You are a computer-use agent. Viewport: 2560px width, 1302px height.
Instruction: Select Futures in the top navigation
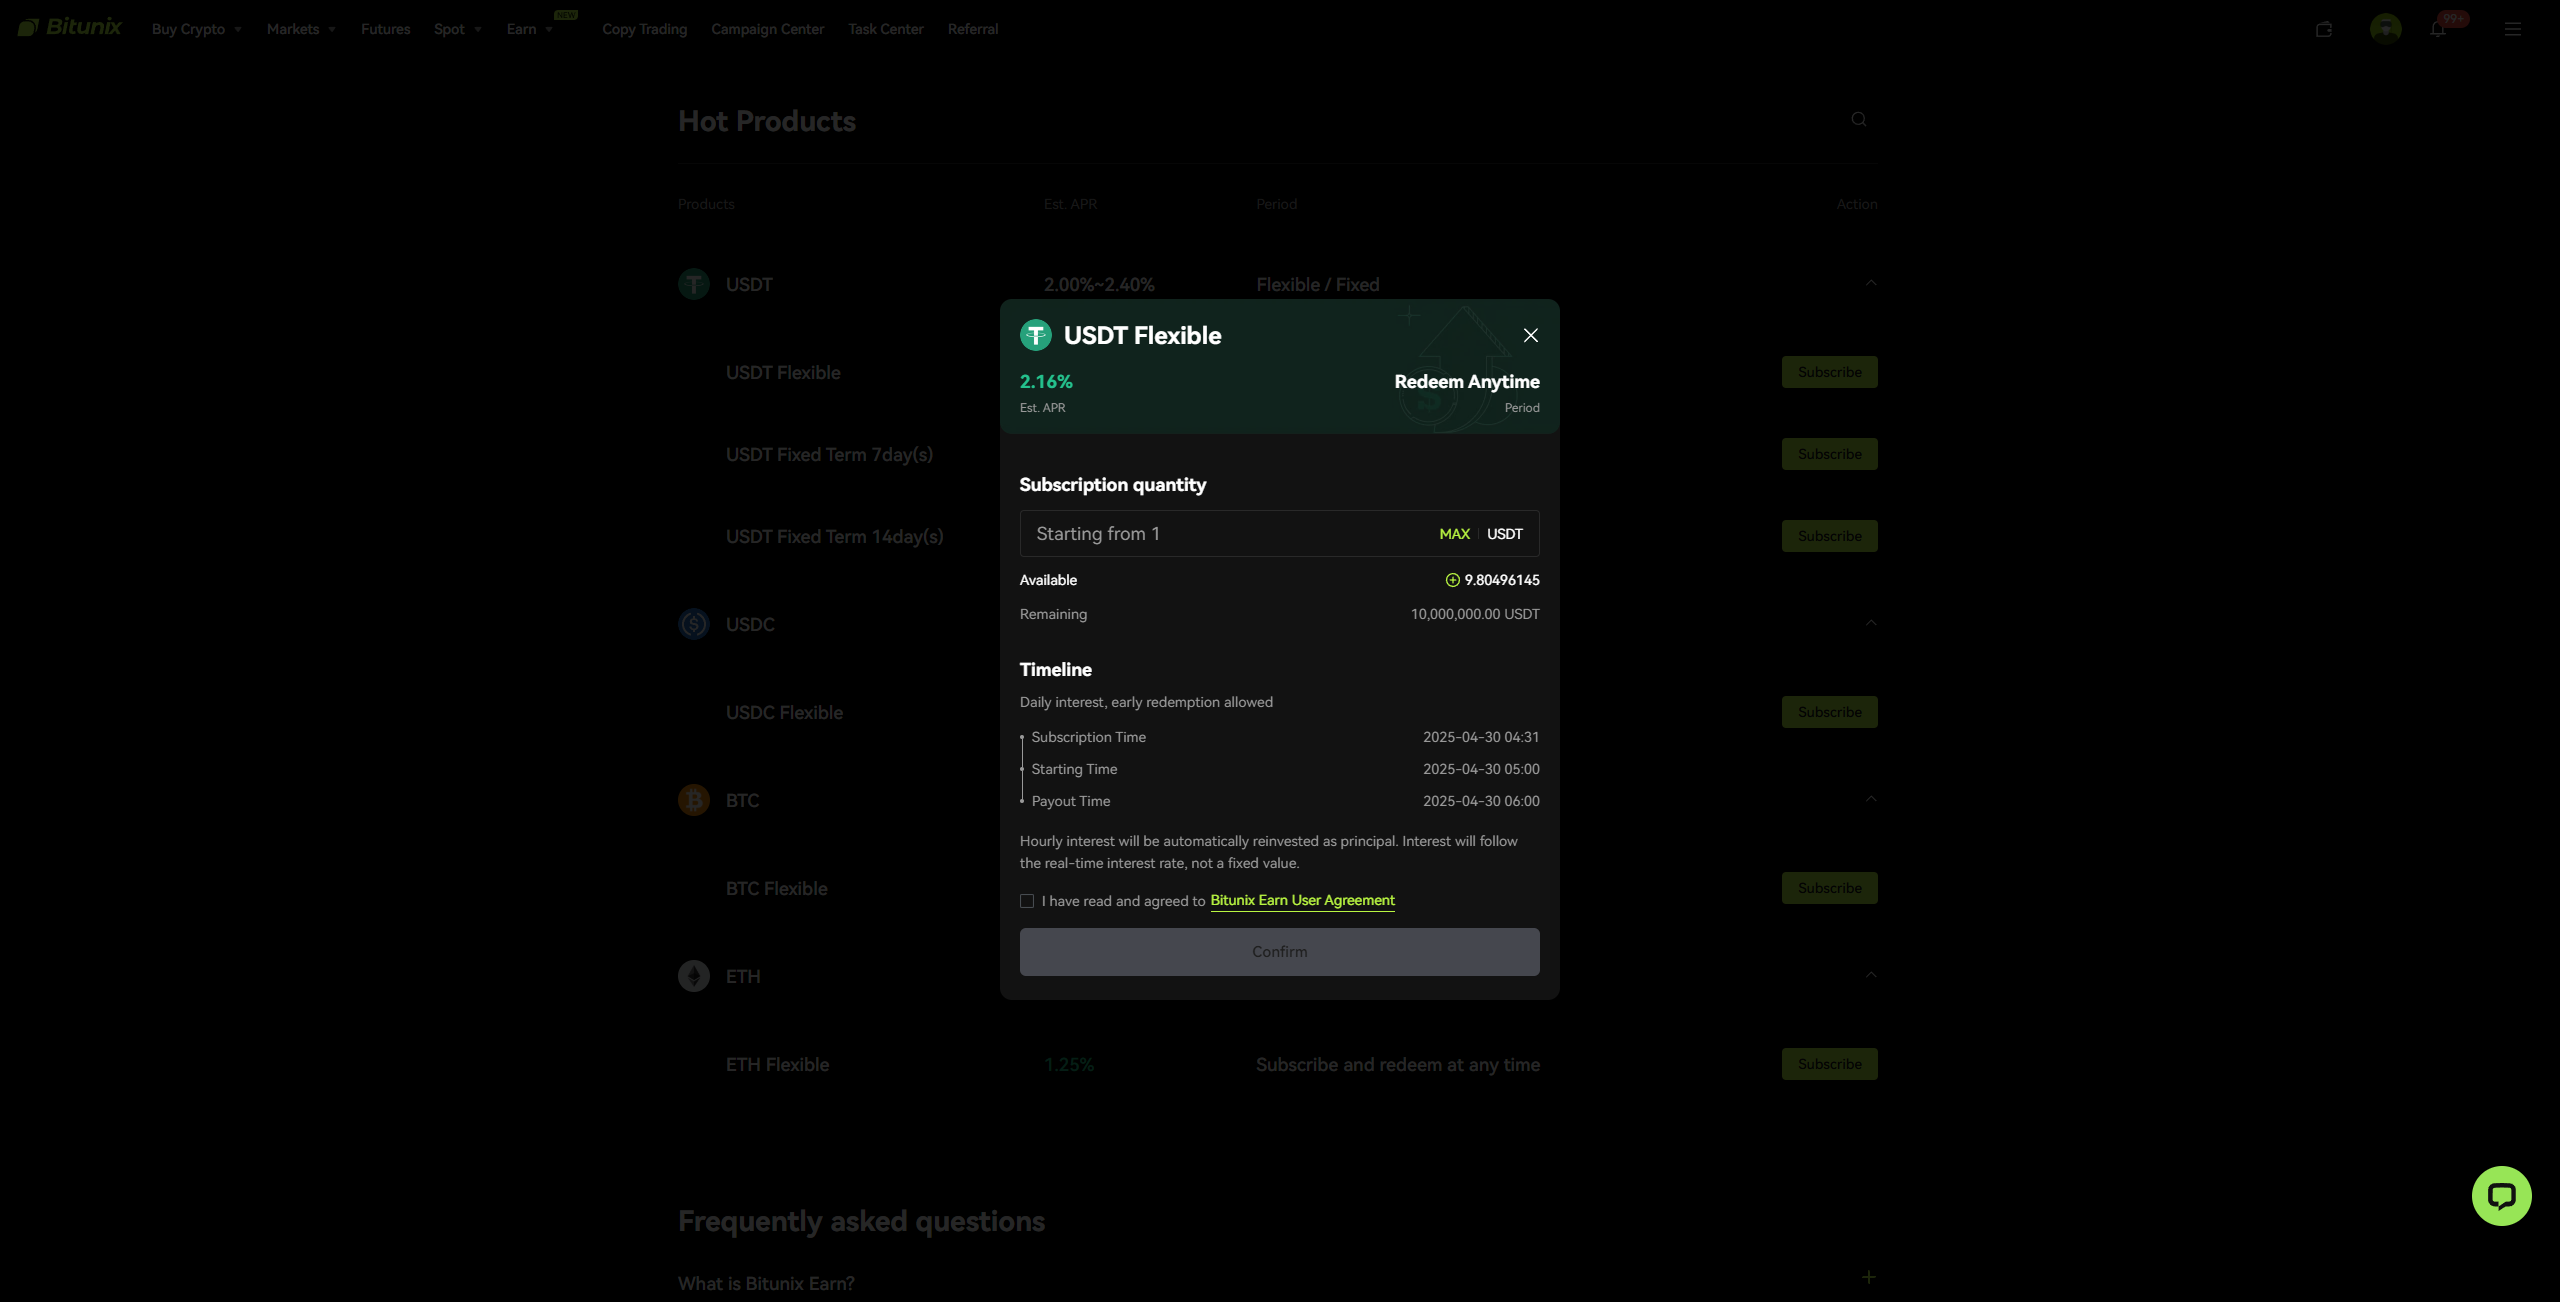(385, 29)
